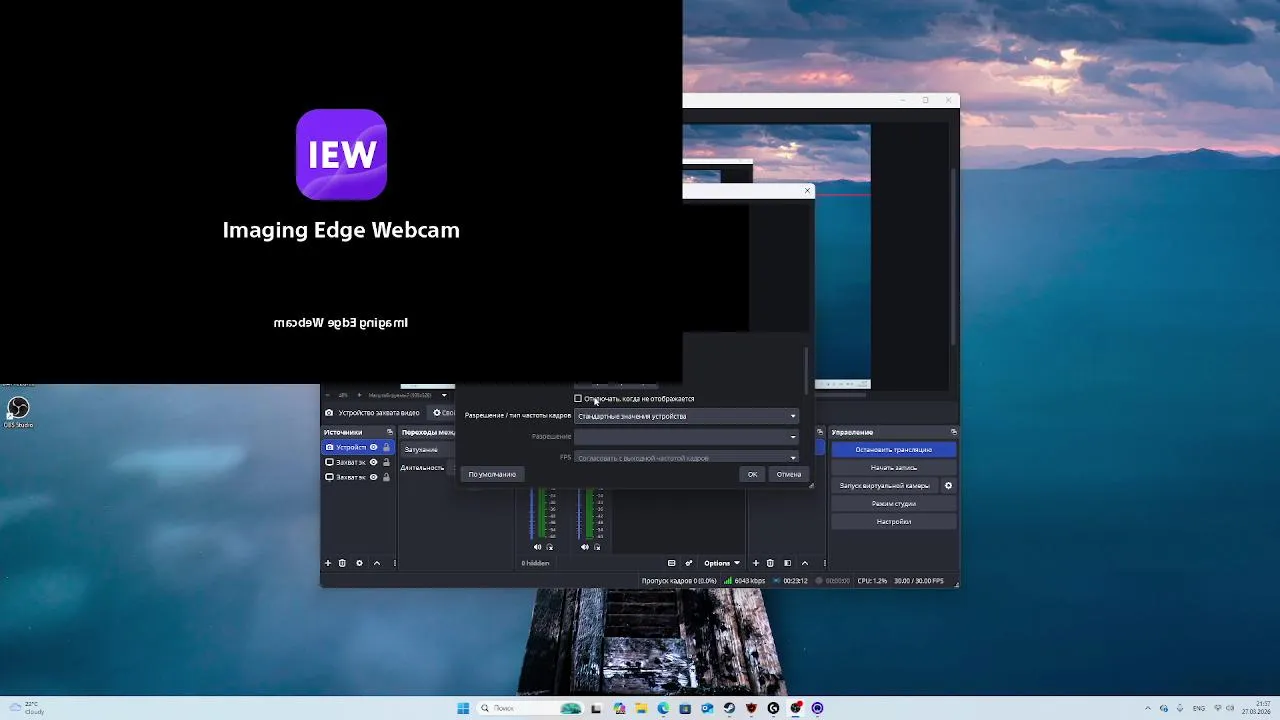Open the Затухание transition dropdown
The height and width of the screenshot is (720, 1280).
[x=427, y=450]
